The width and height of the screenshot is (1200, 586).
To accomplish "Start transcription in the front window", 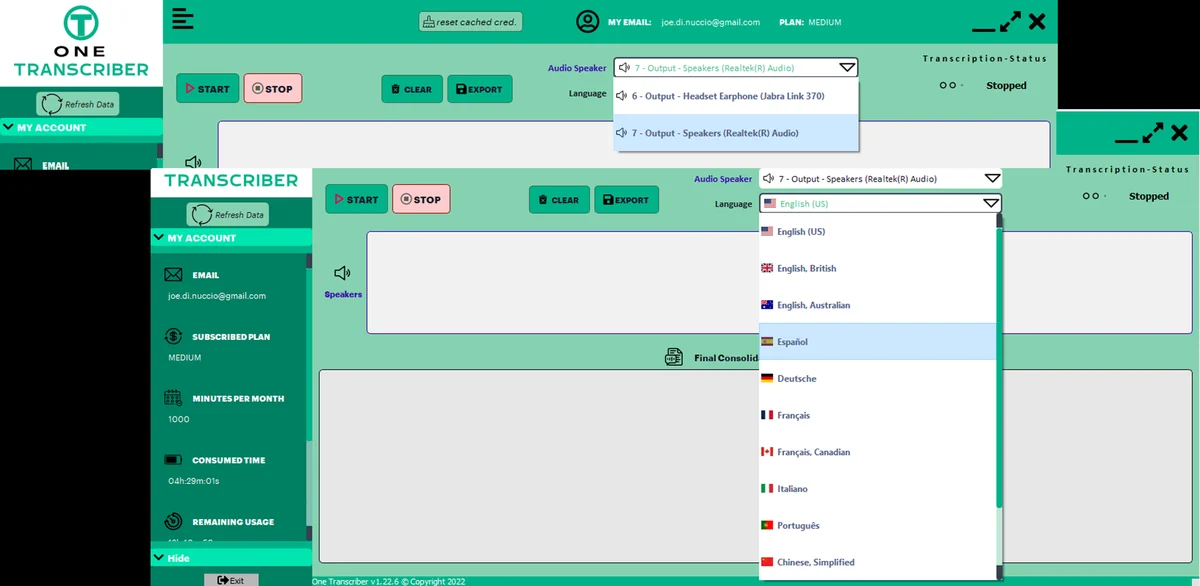I will [356, 199].
